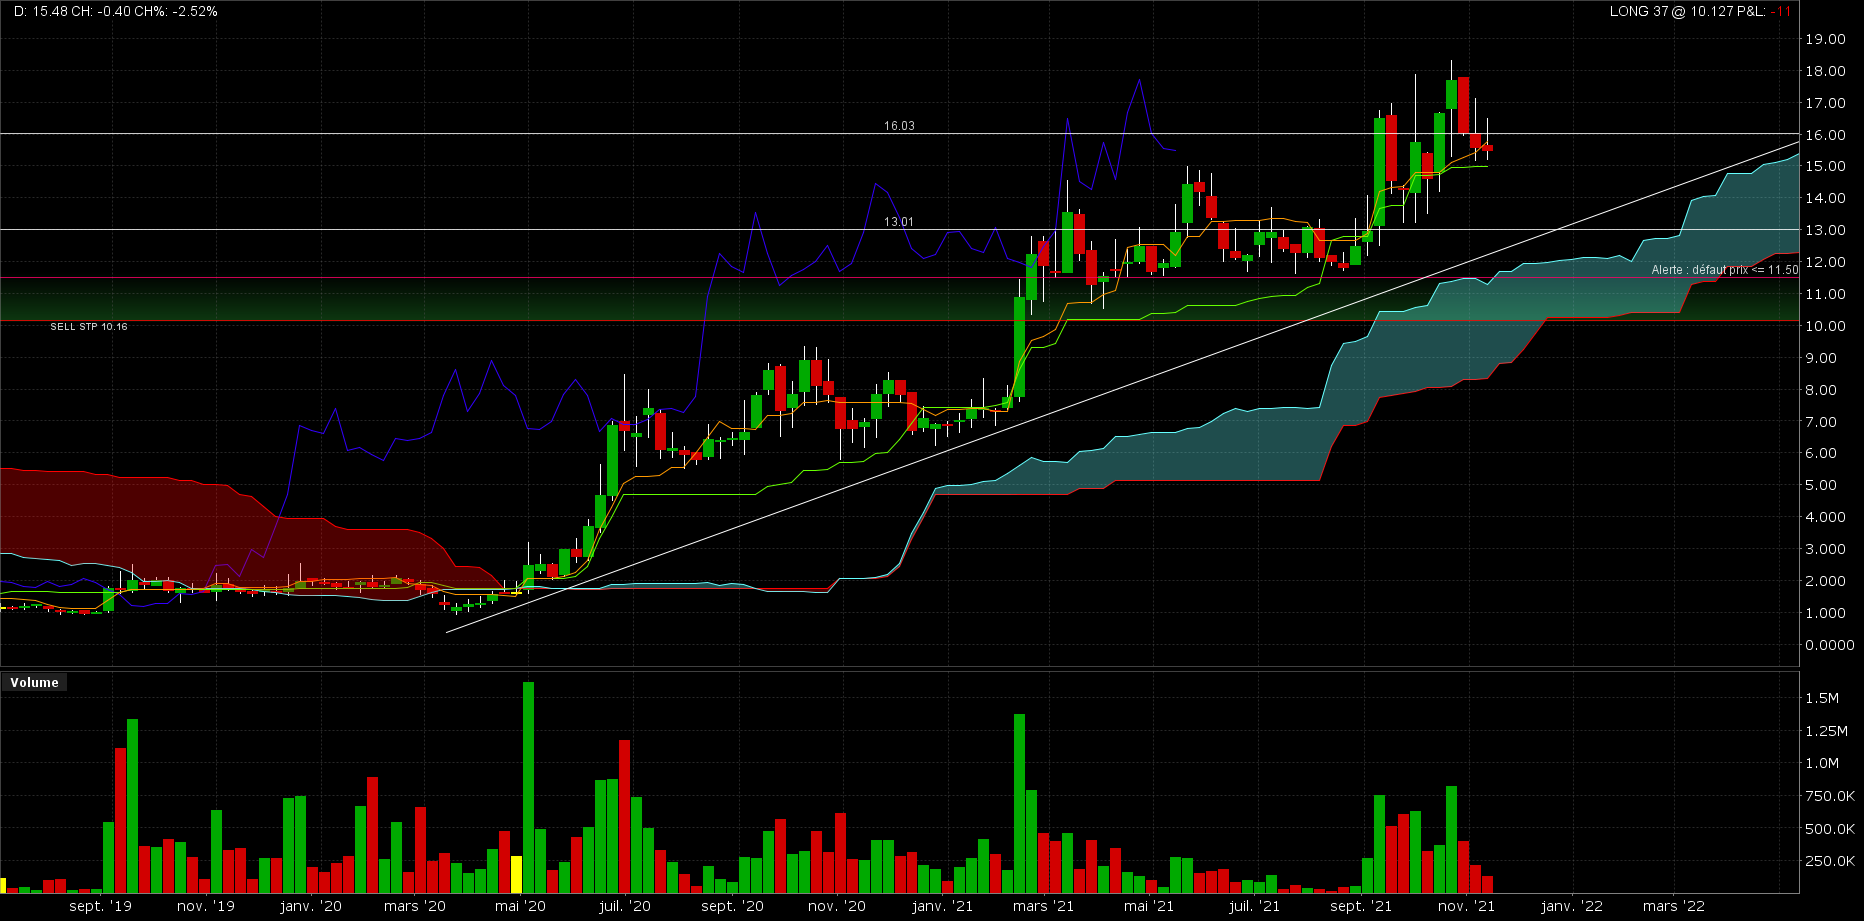Image resolution: width=1864 pixels, height=921 pixels.
Task: Click the 250.0K volume axis label
Action: [x=1829, y=861]
